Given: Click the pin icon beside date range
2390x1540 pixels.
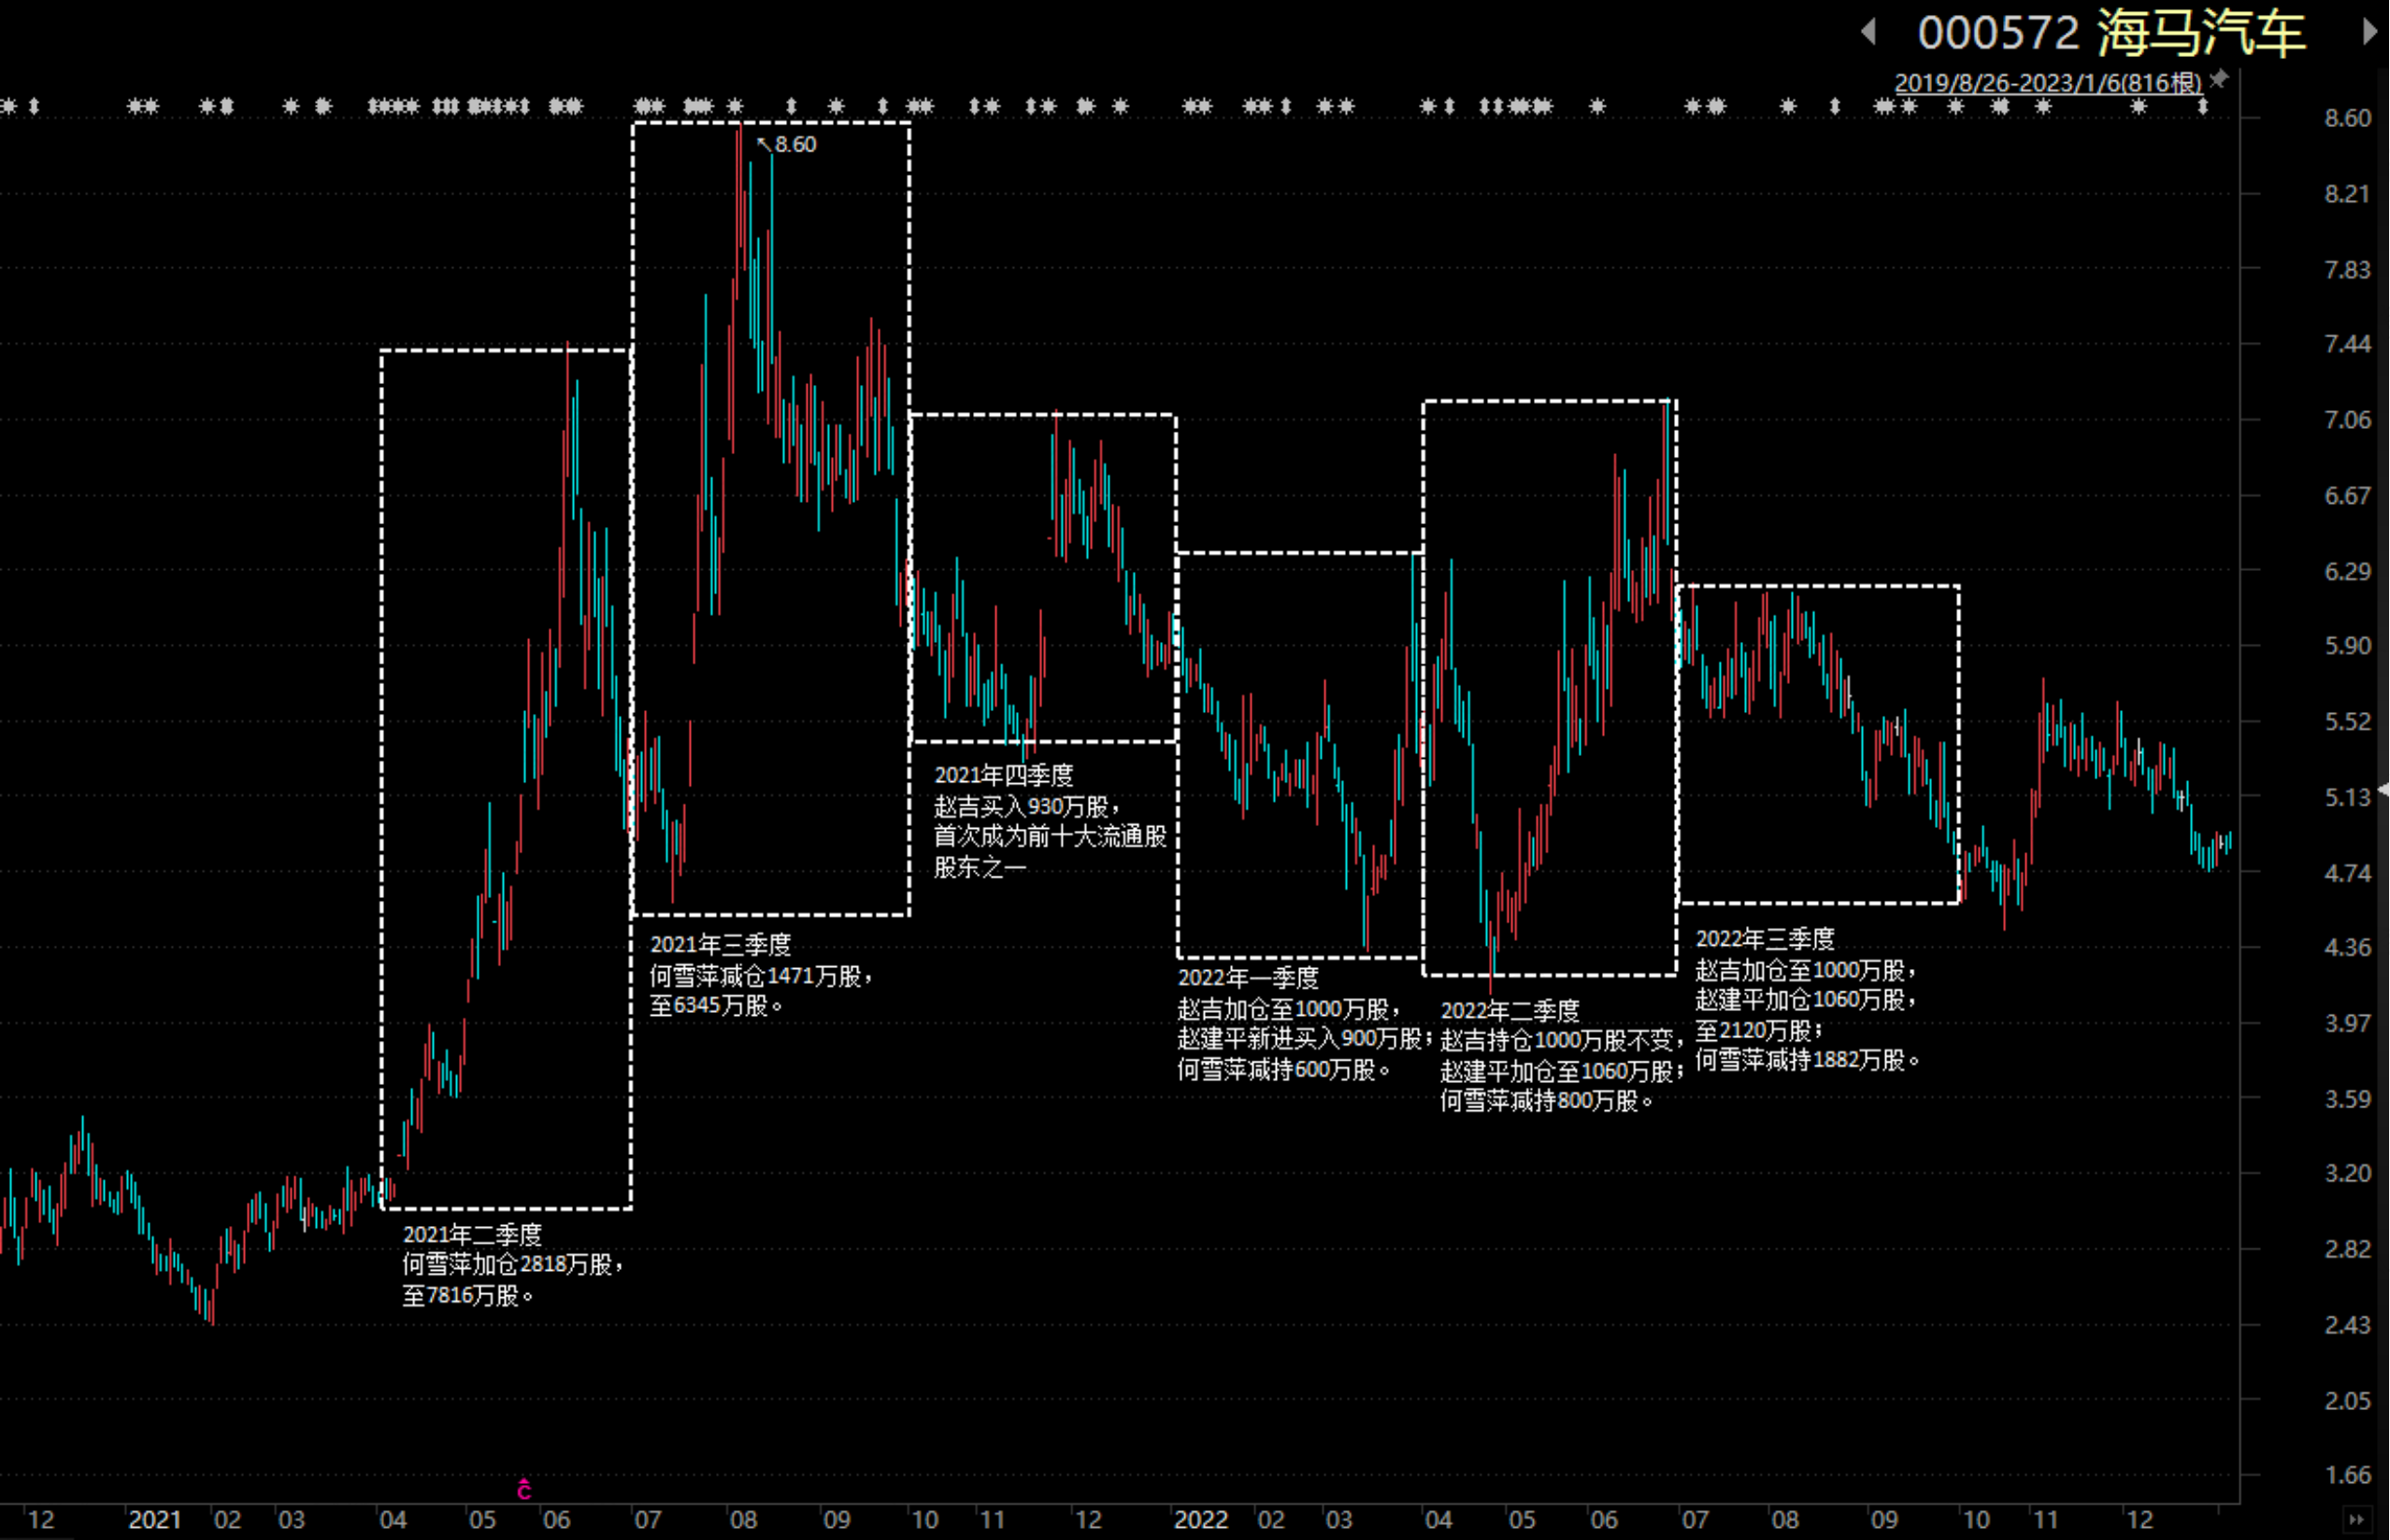Looking at the screenshot, I should pyautogui.click(x=2218, y=79).
